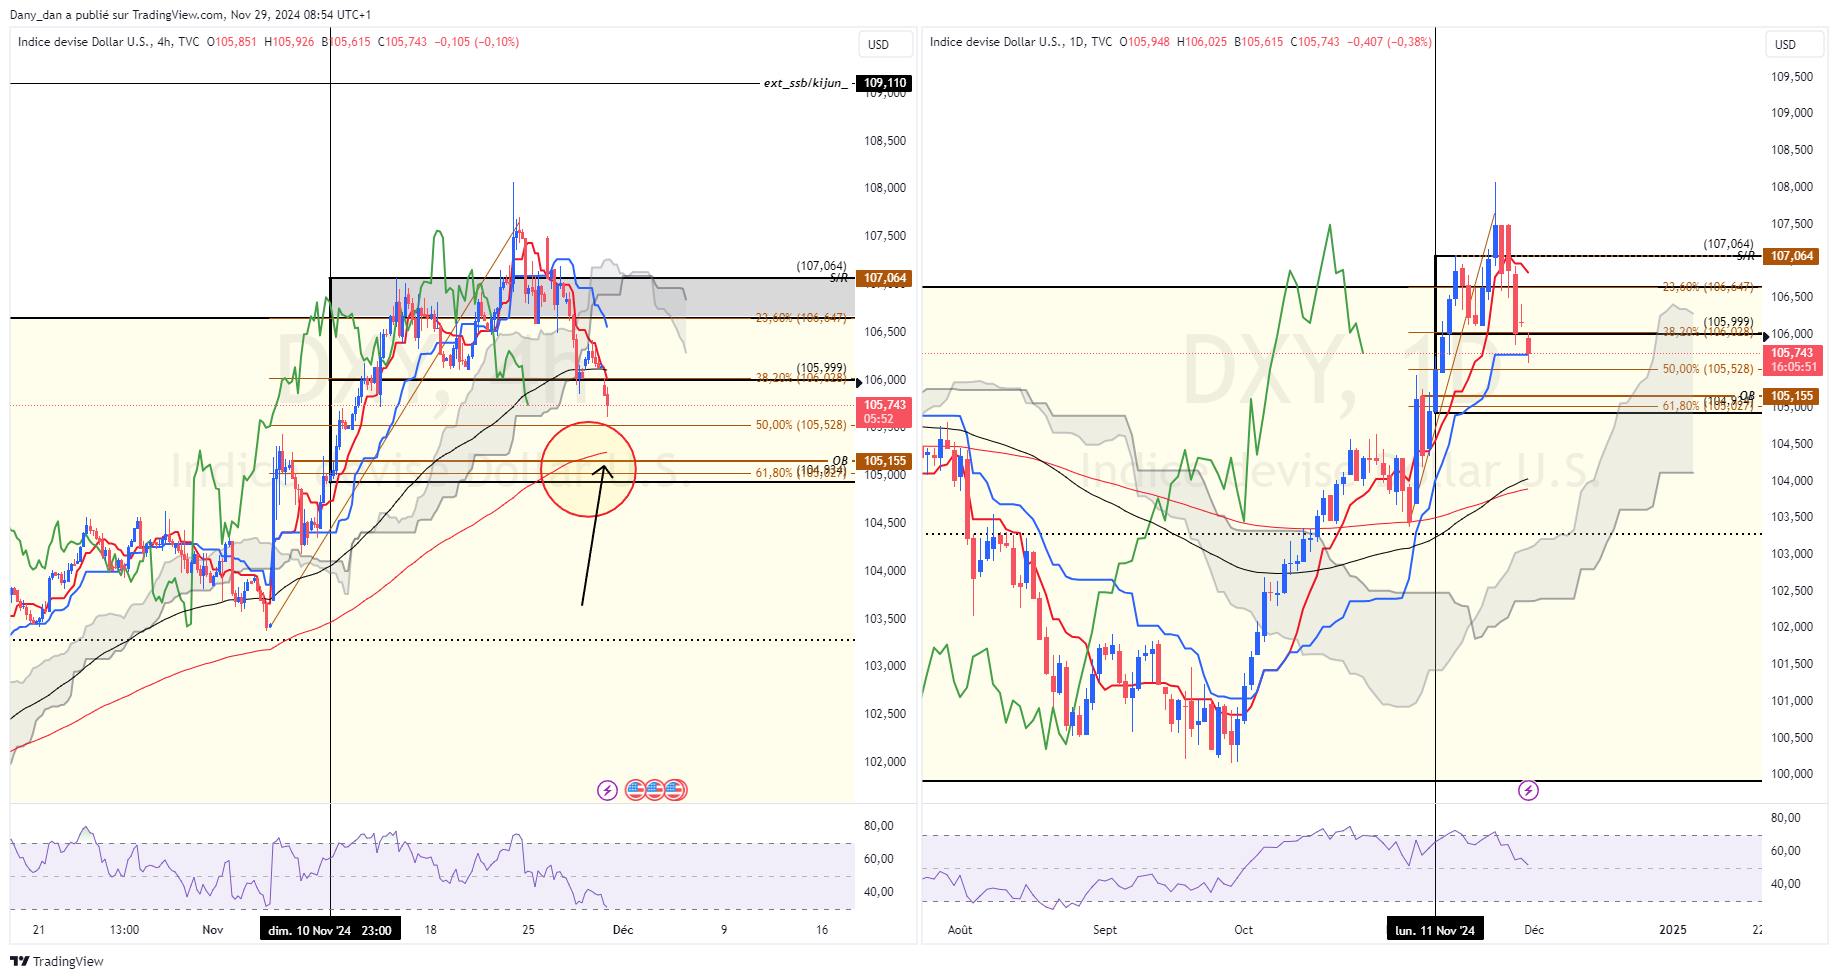Click the orange 107,064 price label on the 1D chart
This screenshot has width=1838, height=979.
(x=1792, y=256)
